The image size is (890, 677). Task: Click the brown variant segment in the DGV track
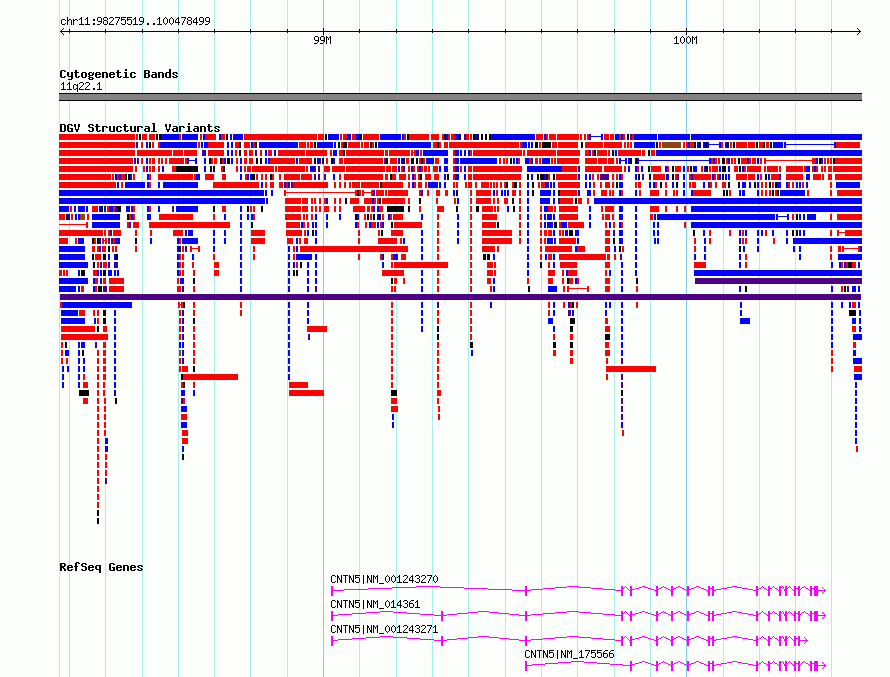coord(671,145)
